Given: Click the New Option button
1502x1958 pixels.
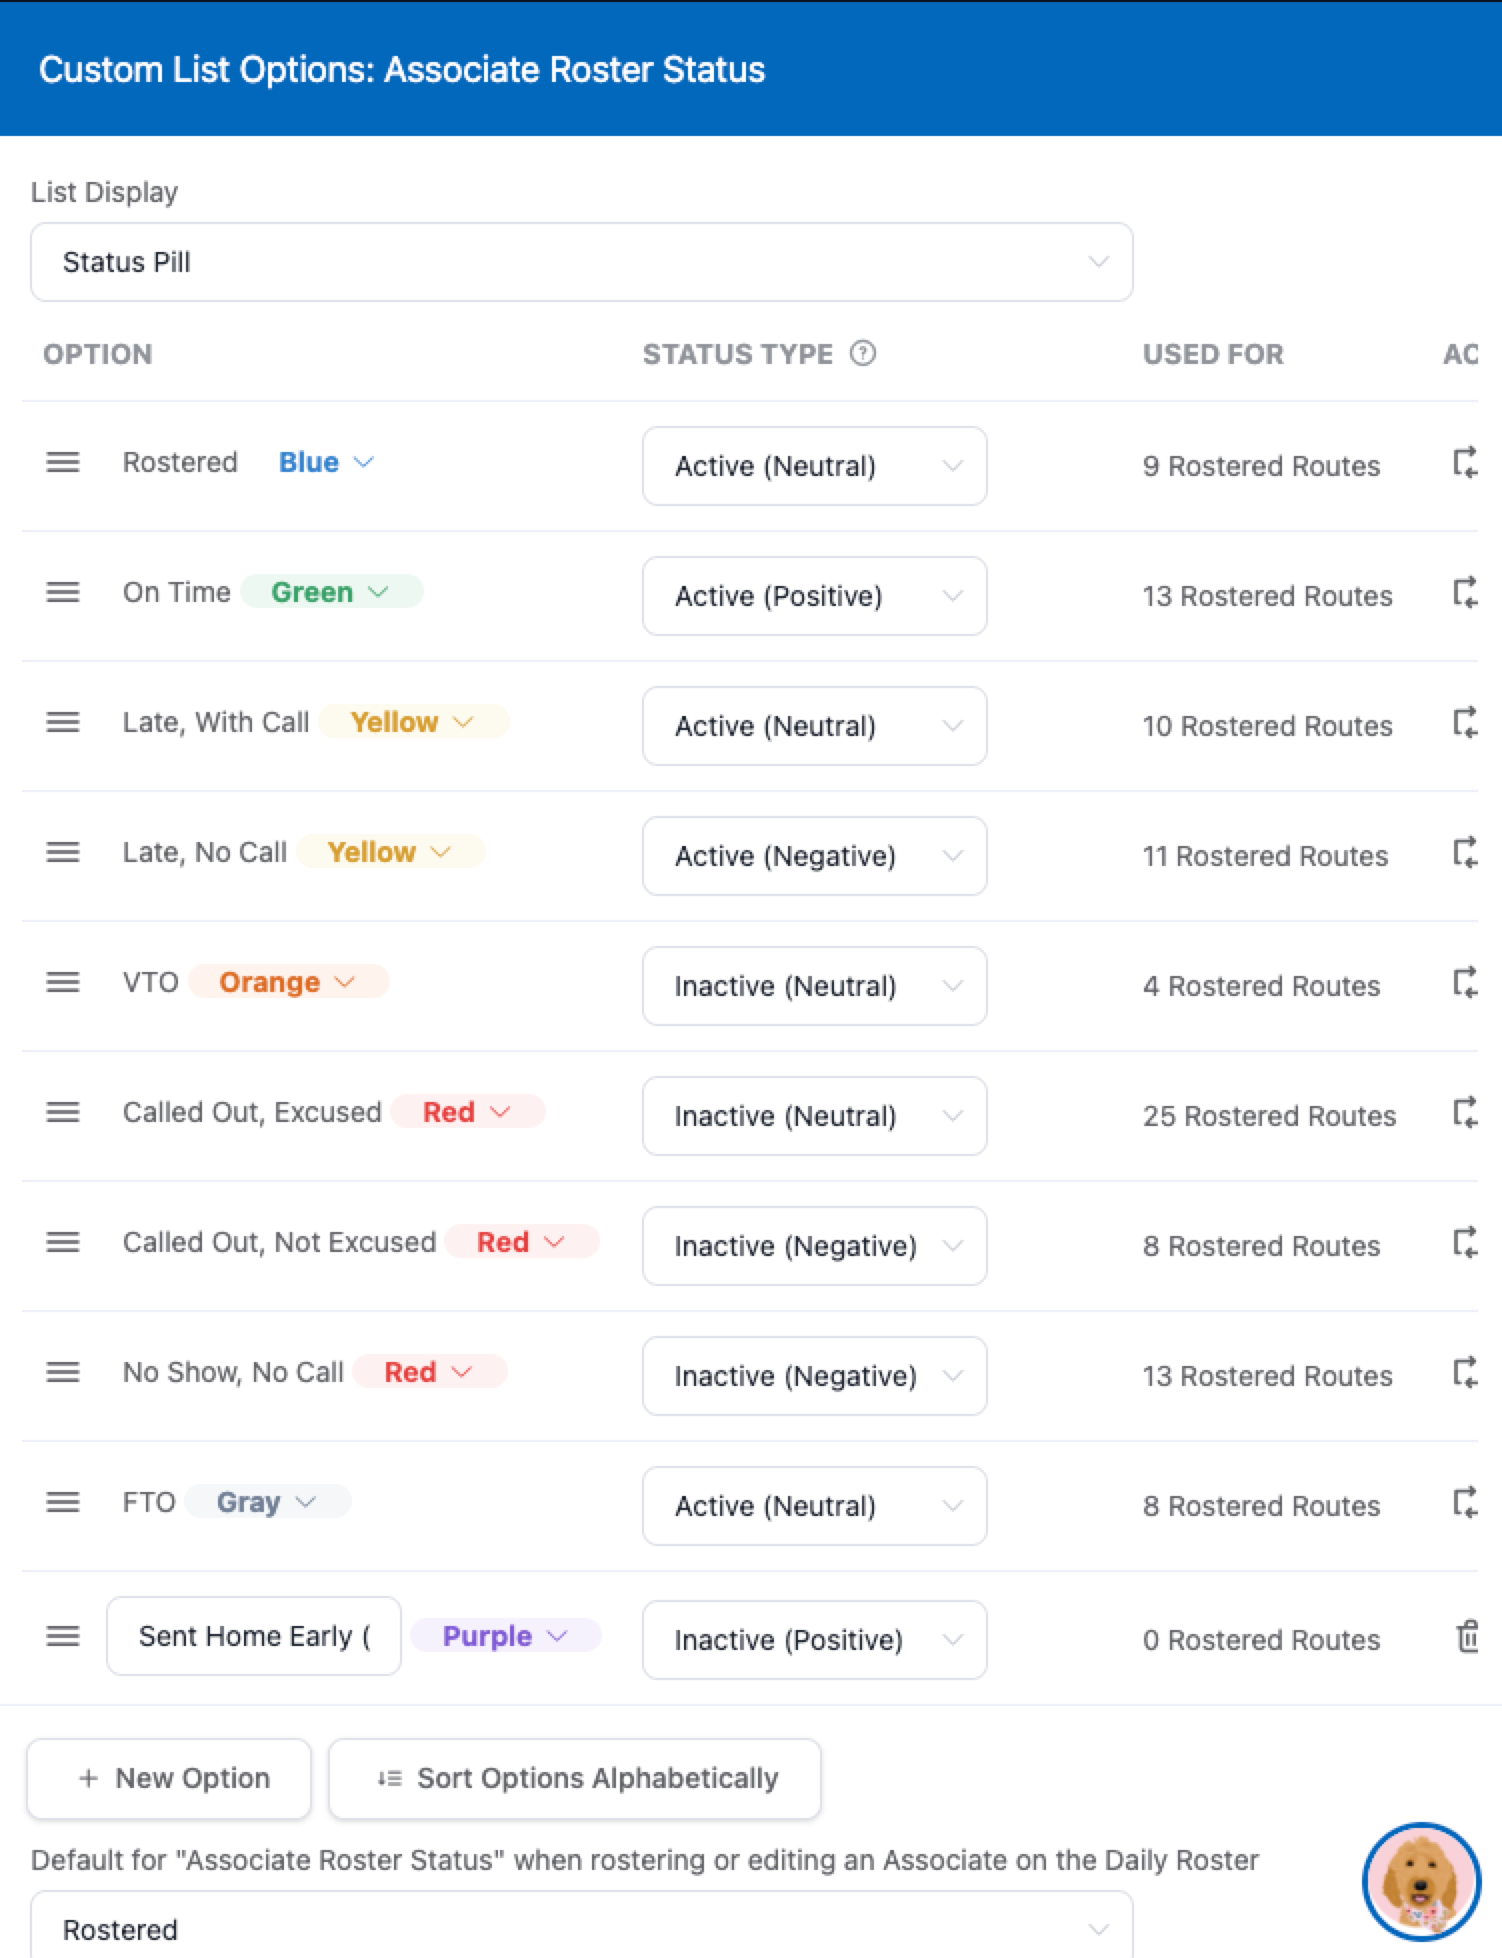Looking at the screenshot, I should [x=169, y=1778].
